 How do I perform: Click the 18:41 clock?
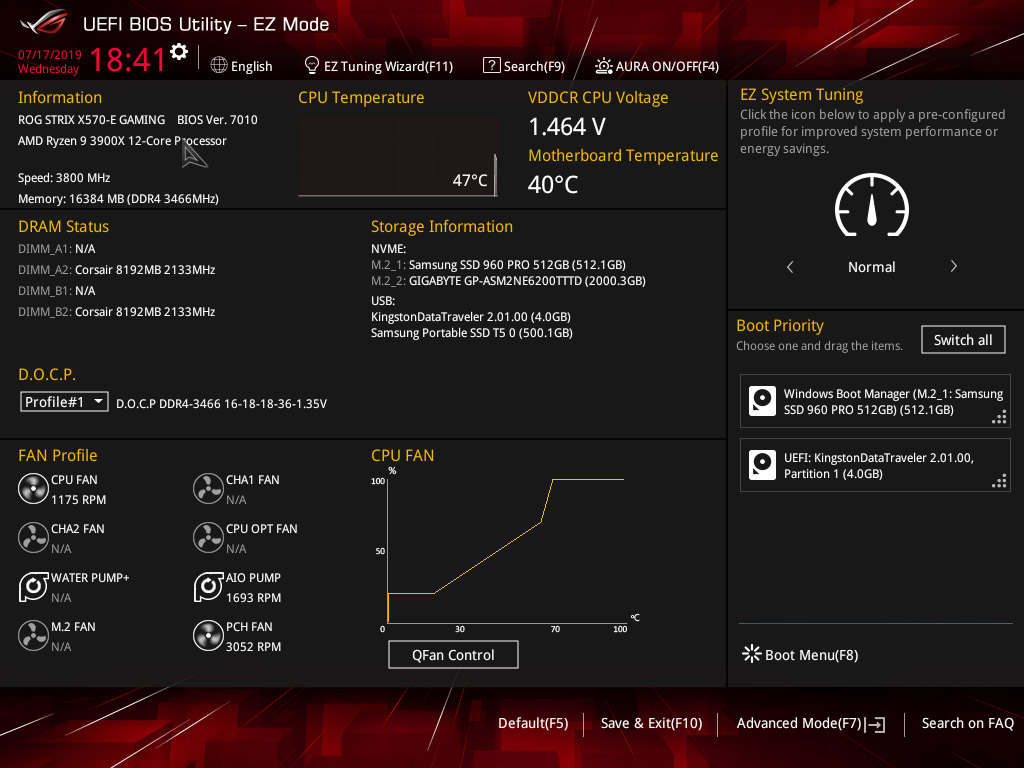pos(128,60)
